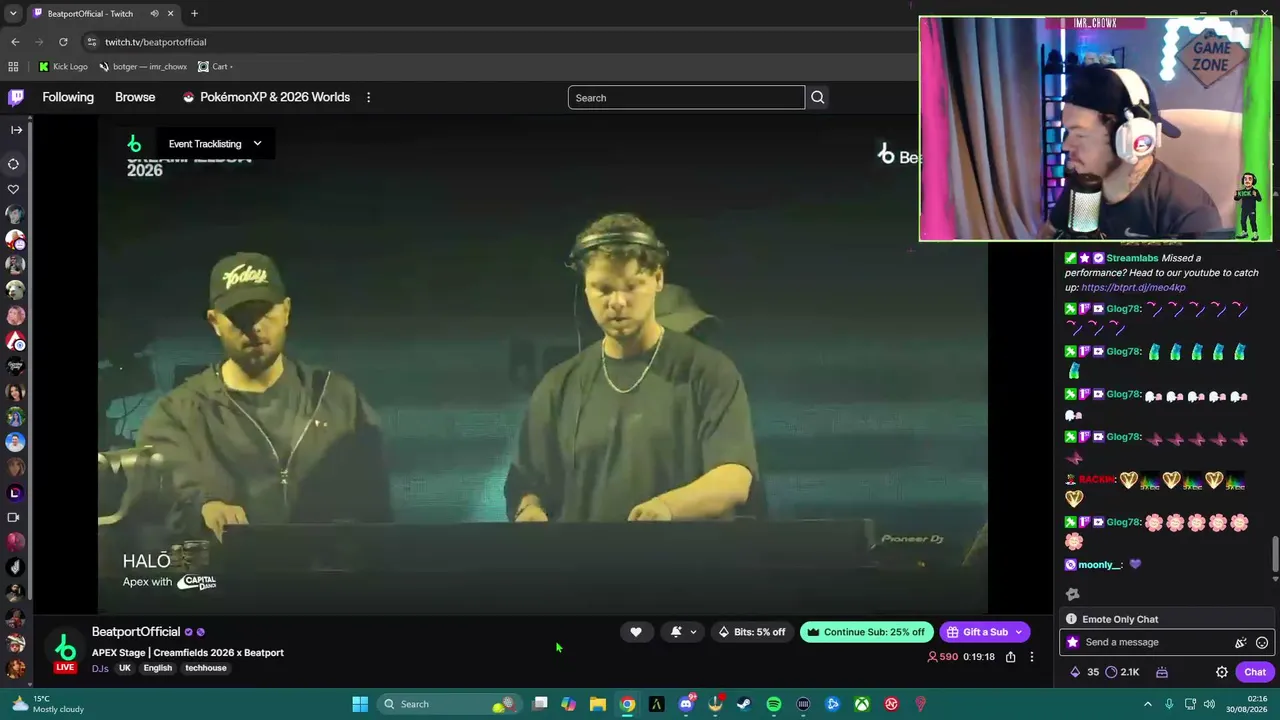Viewport: 1280px width, 720px height.
Task: Open the Windows Start menu
Action: [360, 704]
